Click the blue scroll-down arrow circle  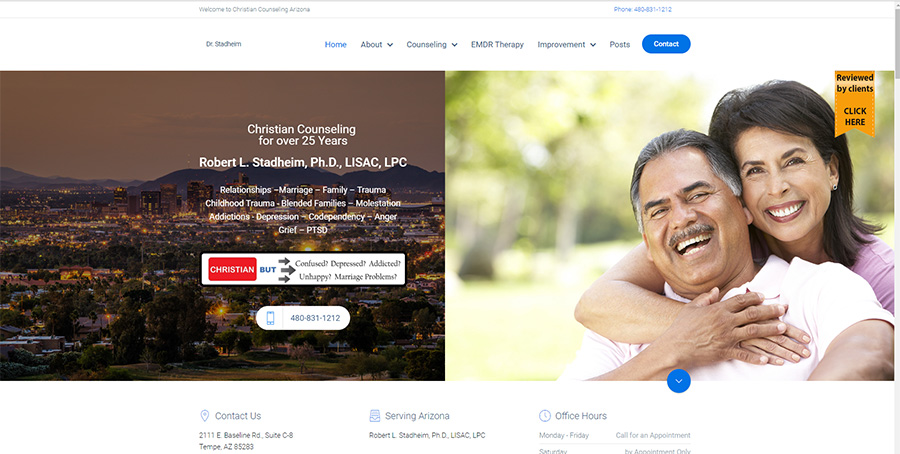pyautogui.click(x=678, y=381)
